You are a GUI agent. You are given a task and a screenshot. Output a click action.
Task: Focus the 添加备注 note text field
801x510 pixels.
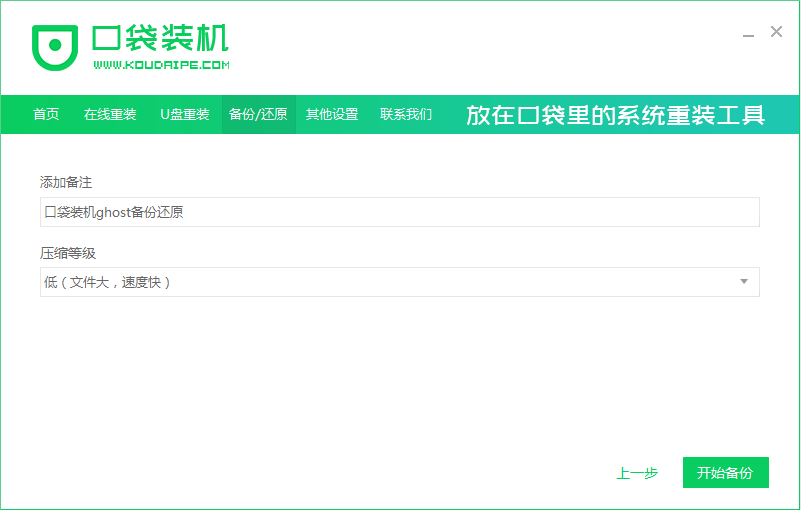pos(400,212)
